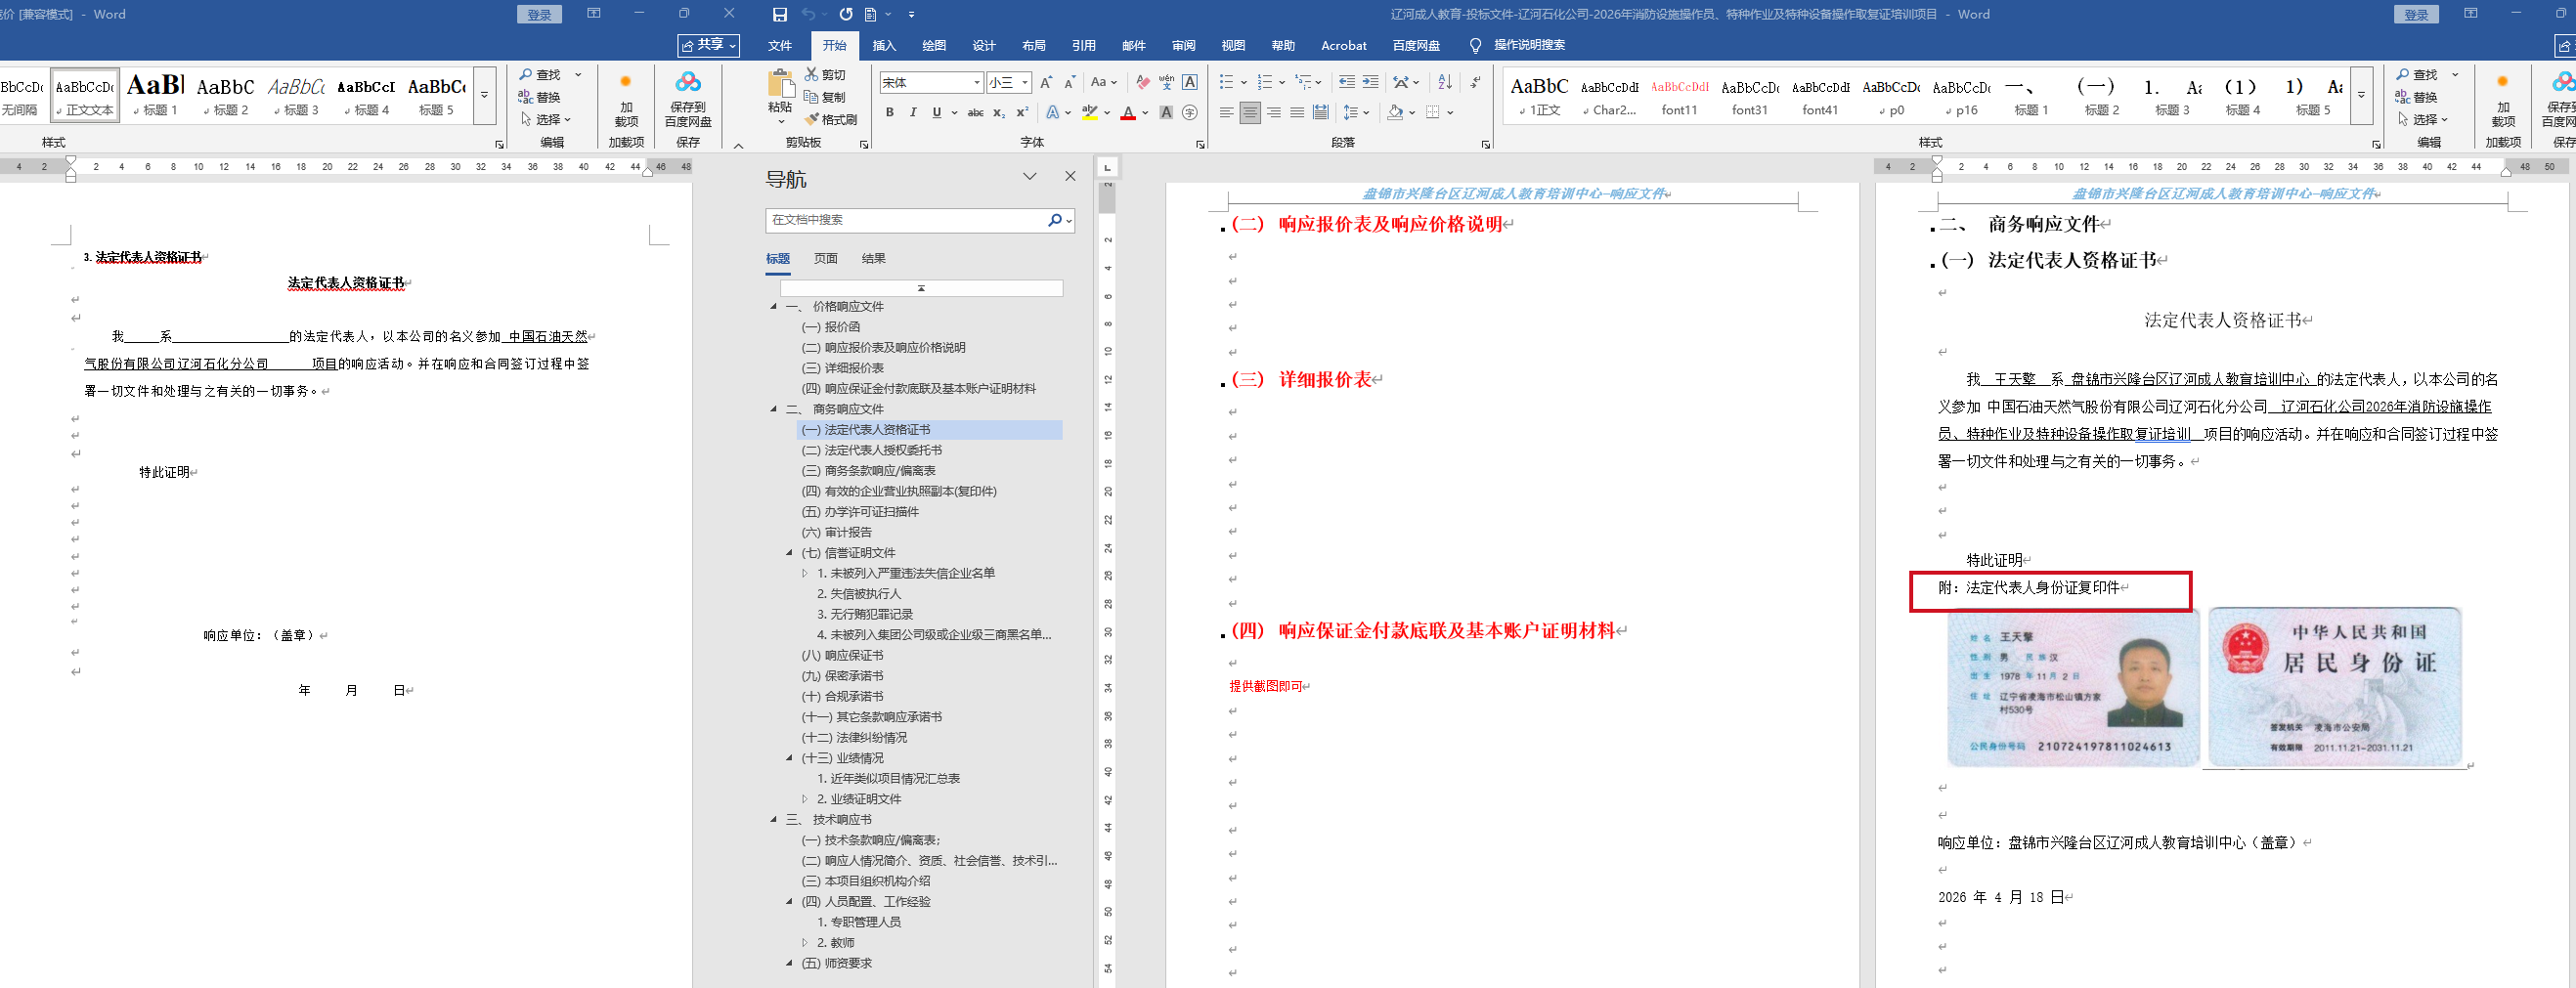This screenshot has height=988, width=2576.
Task: Collapse the 一、价格响应文件 heading in navigation
Action: [773, 307]
